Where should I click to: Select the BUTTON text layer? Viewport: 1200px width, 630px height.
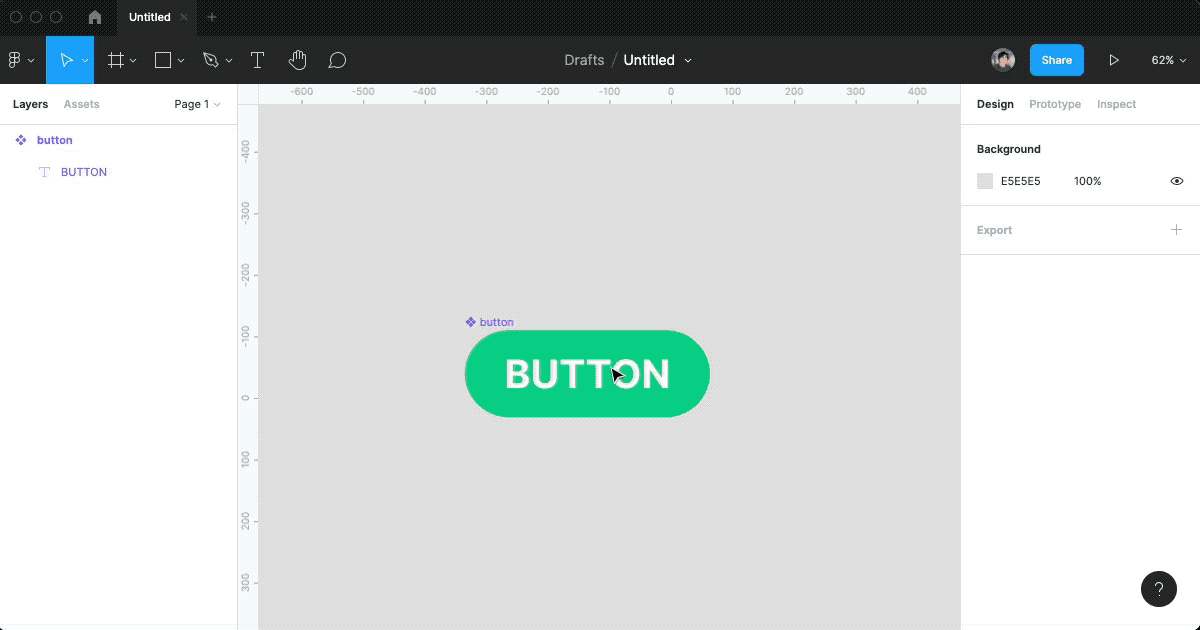pyautogui.click(x=84, y=172)
